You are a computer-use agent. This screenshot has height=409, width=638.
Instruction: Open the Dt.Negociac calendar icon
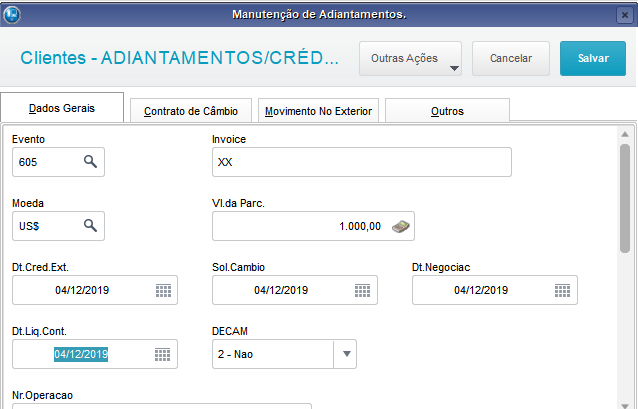tap(562, 291)
